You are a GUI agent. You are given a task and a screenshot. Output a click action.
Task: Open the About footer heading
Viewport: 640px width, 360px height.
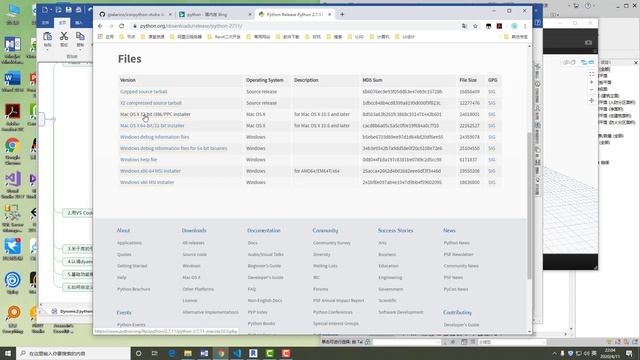tap(123, 231)
